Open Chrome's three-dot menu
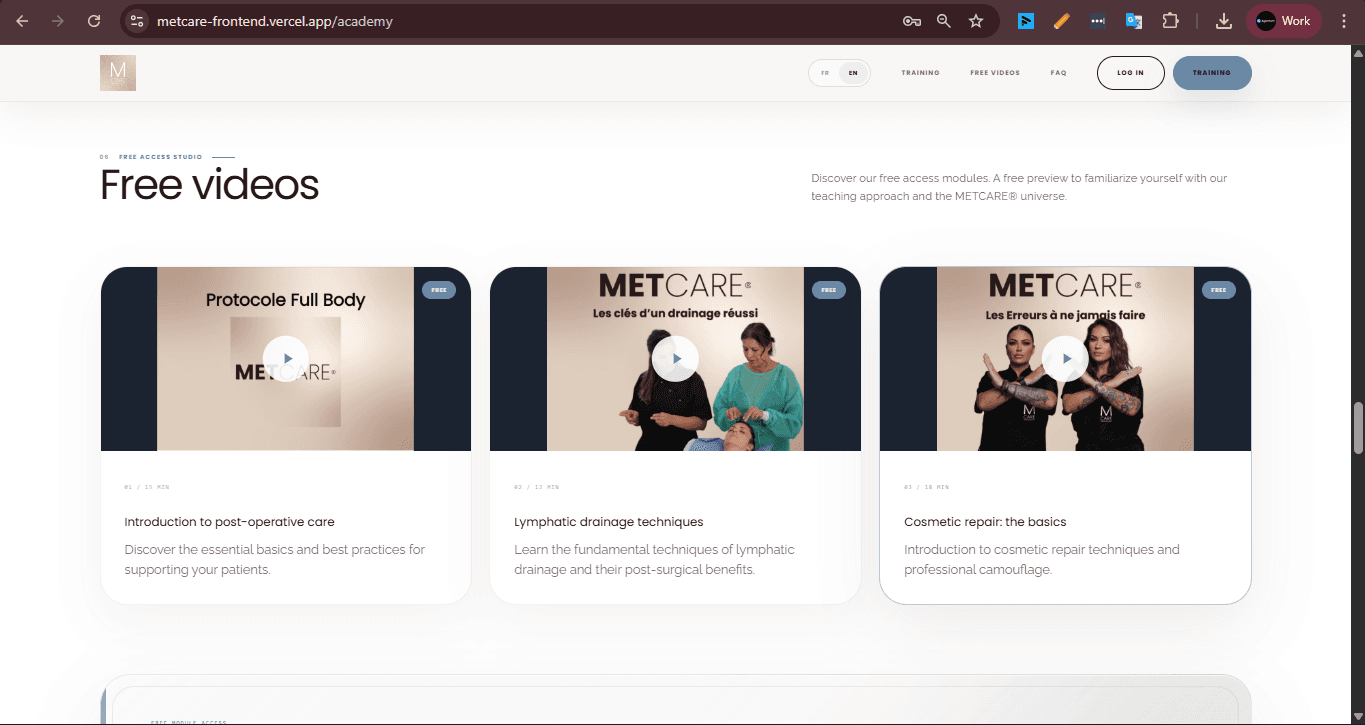 [1344, 21]
